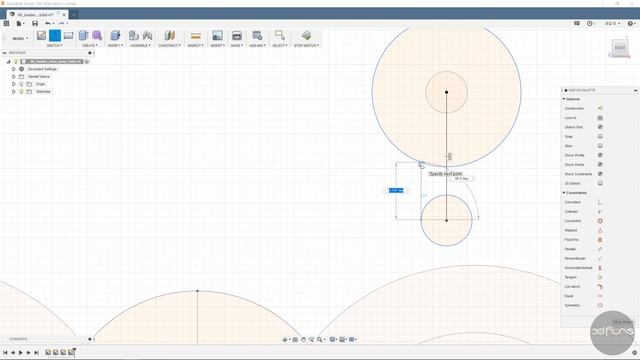Open the CONSTRUCT menu

[x=169, y=46]
